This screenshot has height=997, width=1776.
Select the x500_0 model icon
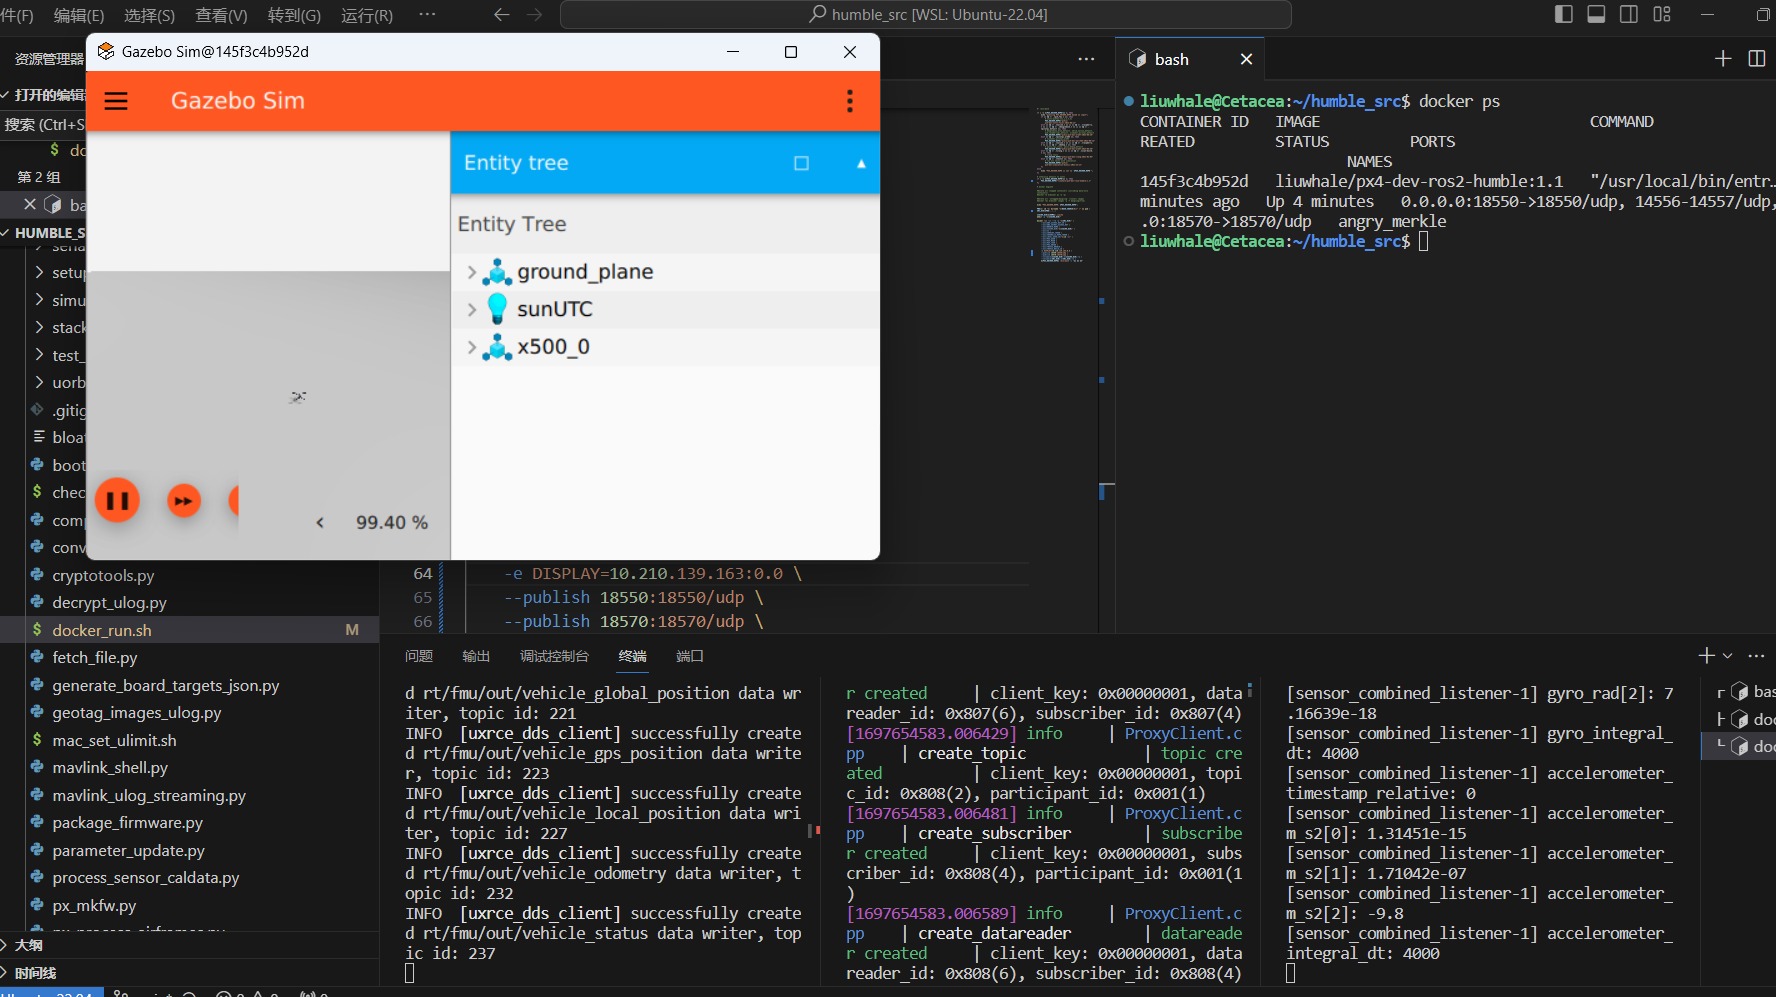[497, 347]
